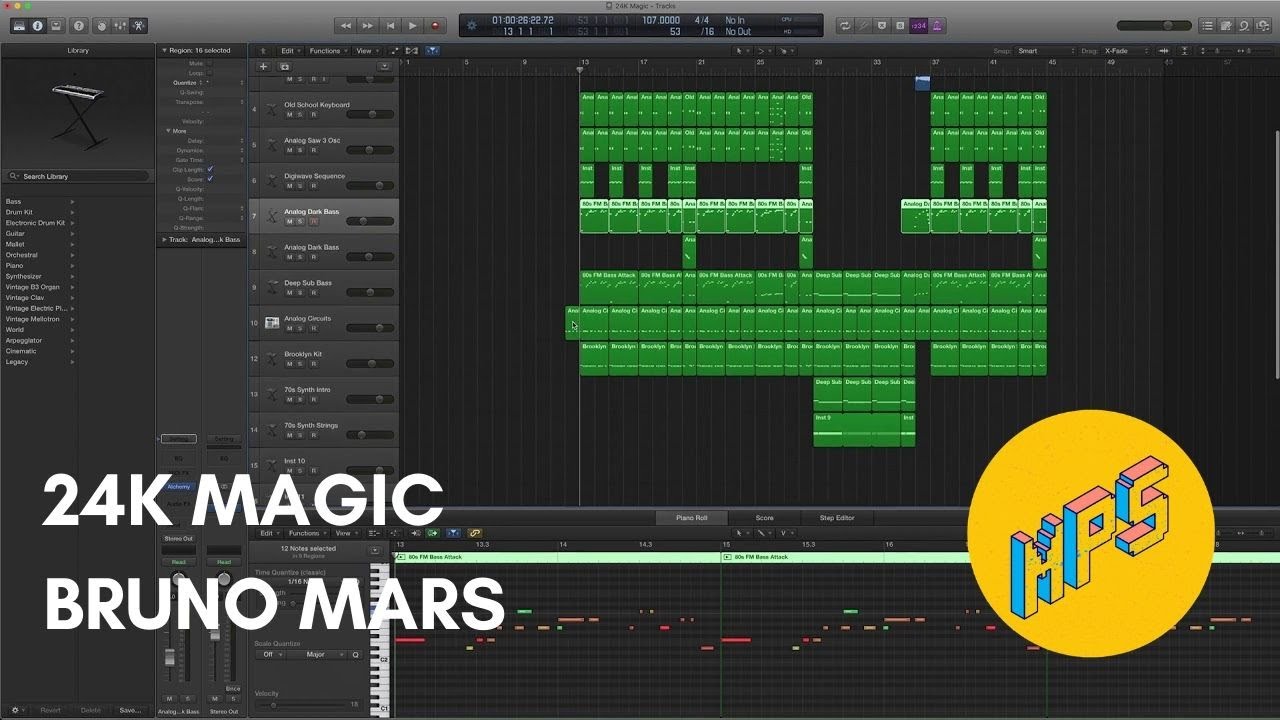Click the duplicate track button
Screen dimensions: 1280x720
284,66
